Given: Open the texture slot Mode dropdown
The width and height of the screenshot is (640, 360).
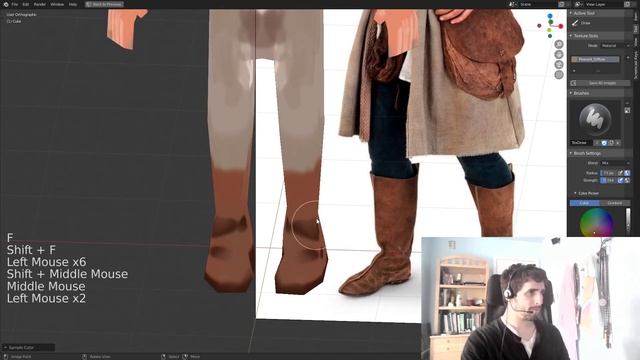Looking at the screenshot, I should 615,46.
